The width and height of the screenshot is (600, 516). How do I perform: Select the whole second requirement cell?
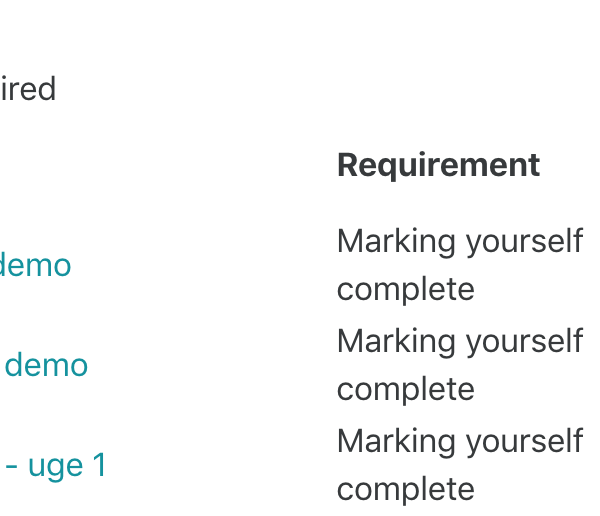(460, 366)
